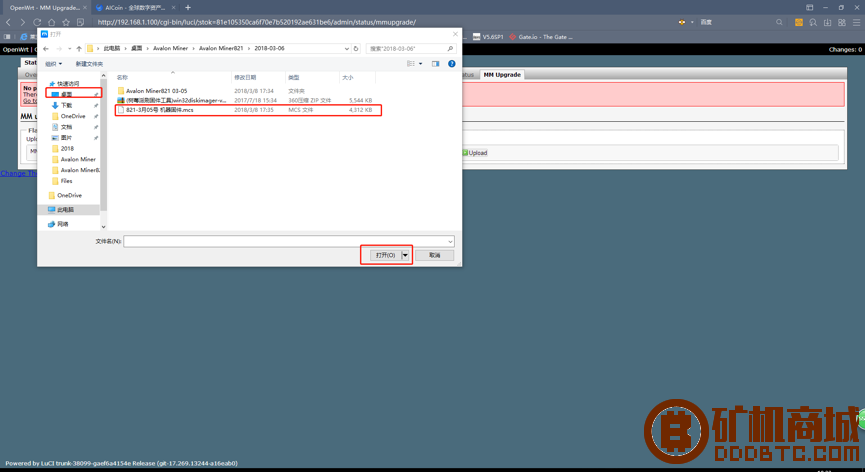865x472 pixels.
Task: Select the OpenWrt - MM Upgrade browser tab
Action: pyautogui.click(x=44, y=8)
